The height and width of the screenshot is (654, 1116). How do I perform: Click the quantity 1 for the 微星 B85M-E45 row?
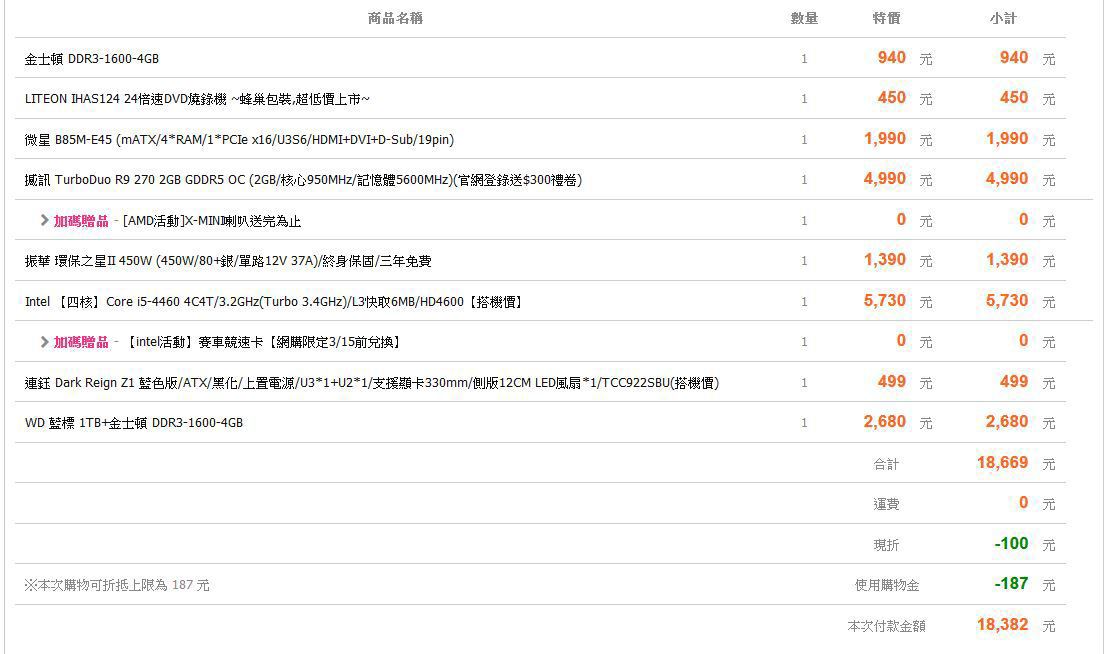click(804, 140)
